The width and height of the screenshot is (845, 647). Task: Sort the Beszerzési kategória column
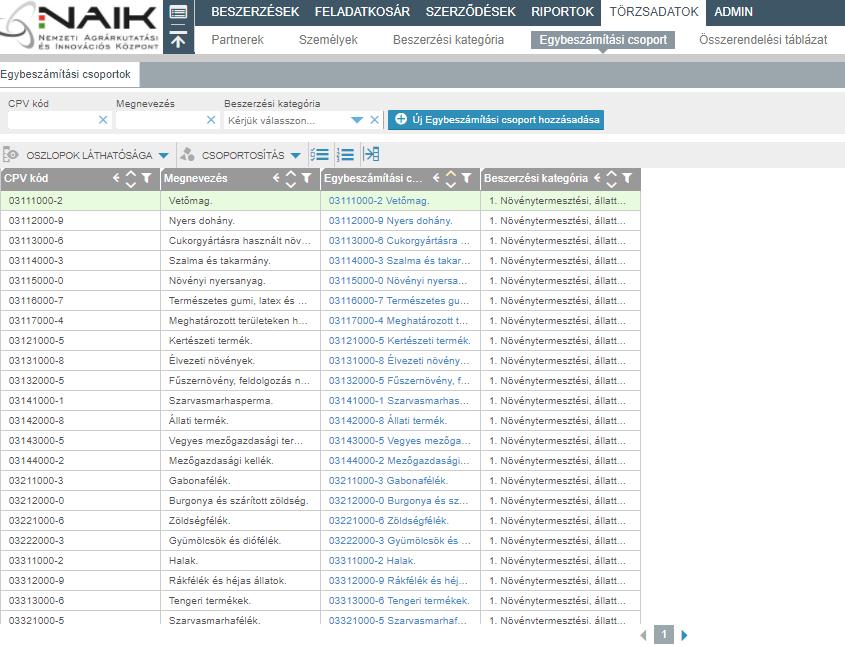[x=612, y=178]
